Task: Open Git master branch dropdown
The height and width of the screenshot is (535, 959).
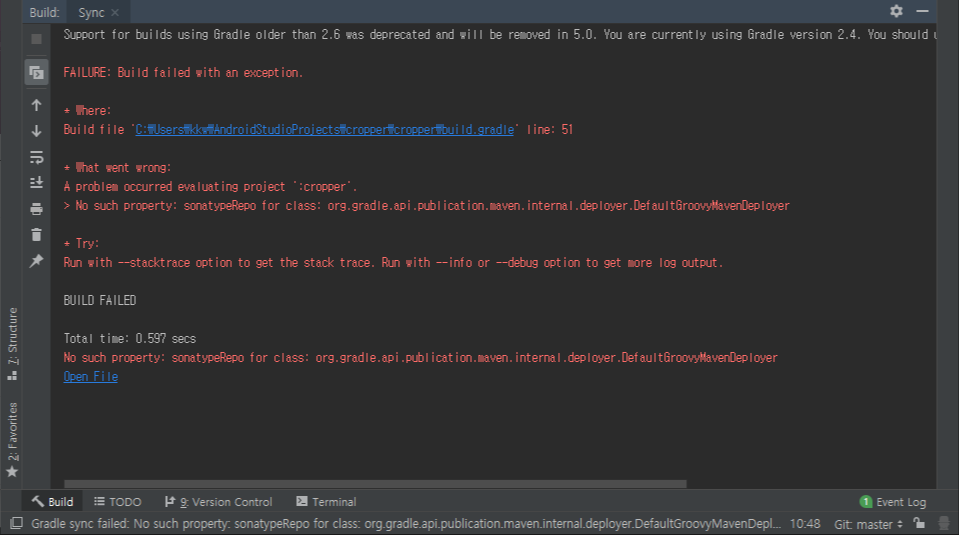Action: tap(868, 524)
